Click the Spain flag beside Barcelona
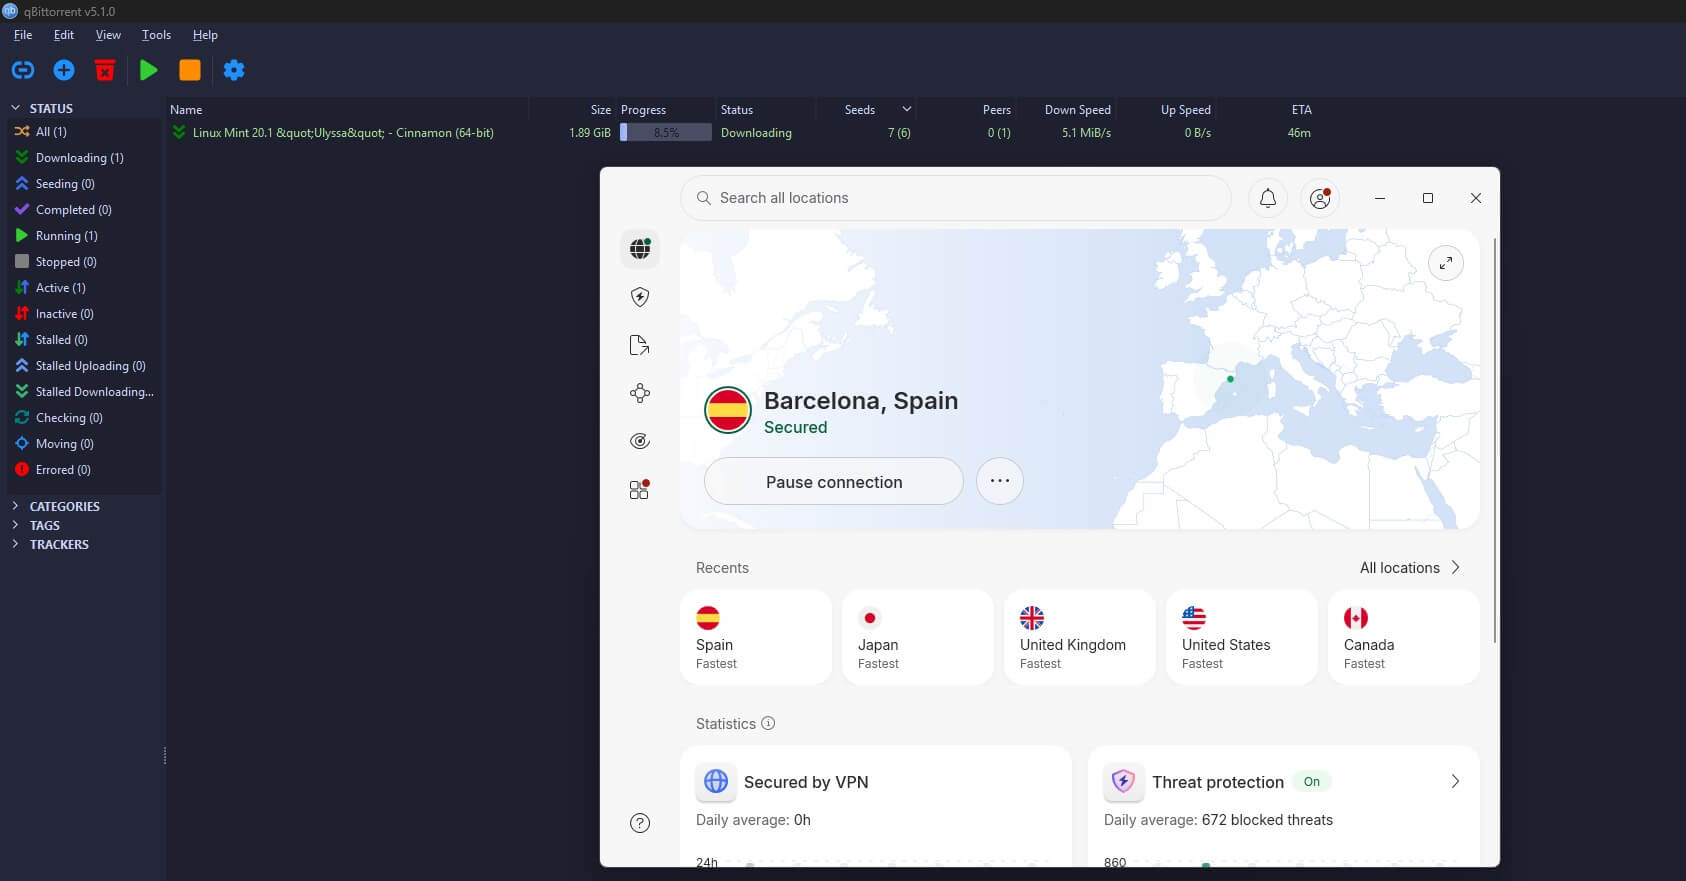The image size is (1686, 881). (x=728, y=410)
